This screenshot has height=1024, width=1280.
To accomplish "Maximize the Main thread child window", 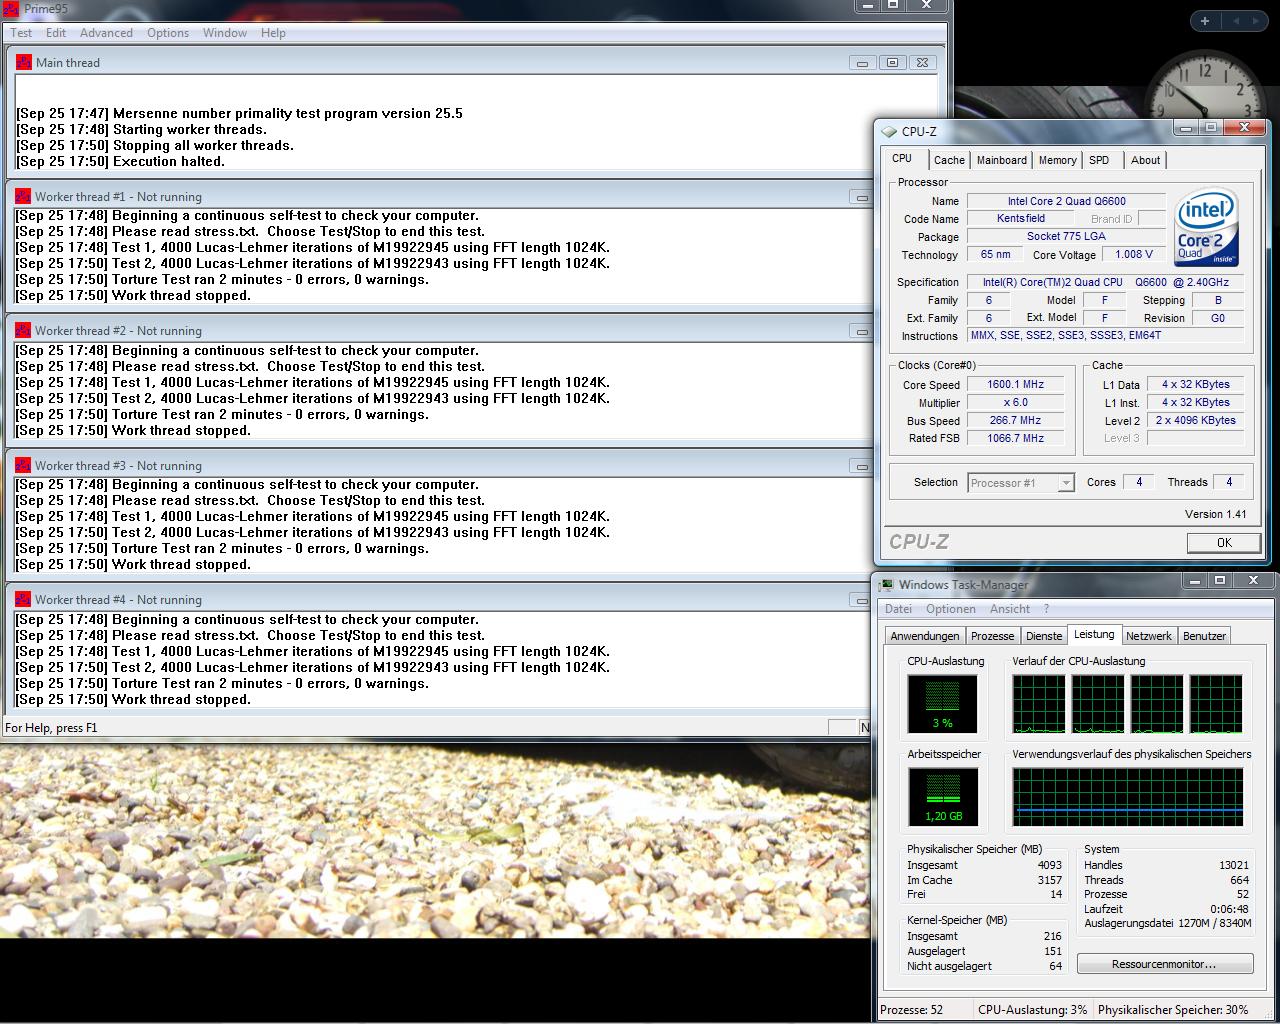I will (x=892, y=63).
